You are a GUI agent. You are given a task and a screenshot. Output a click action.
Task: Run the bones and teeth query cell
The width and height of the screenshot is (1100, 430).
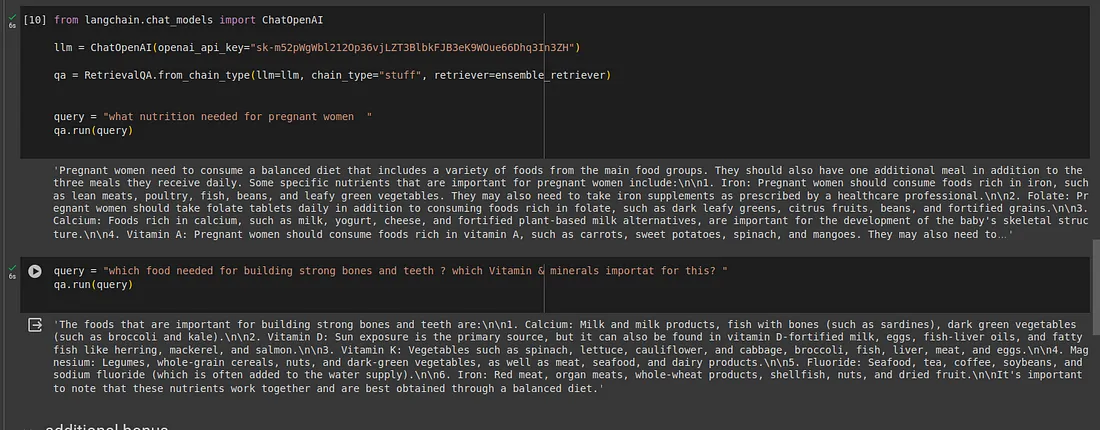34,271
